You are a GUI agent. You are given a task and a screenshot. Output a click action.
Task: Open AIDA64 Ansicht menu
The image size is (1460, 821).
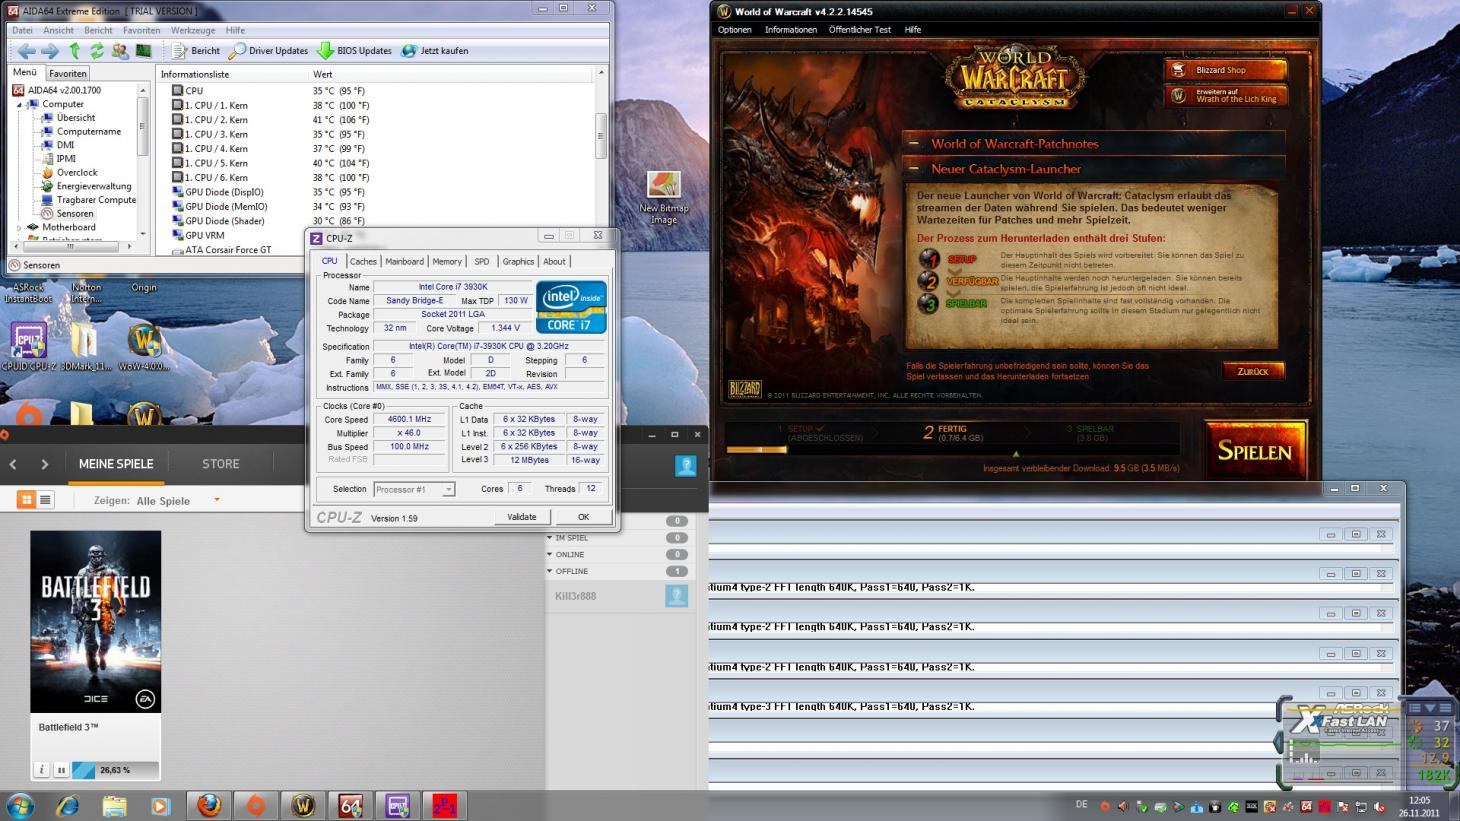tap(58, 30)
